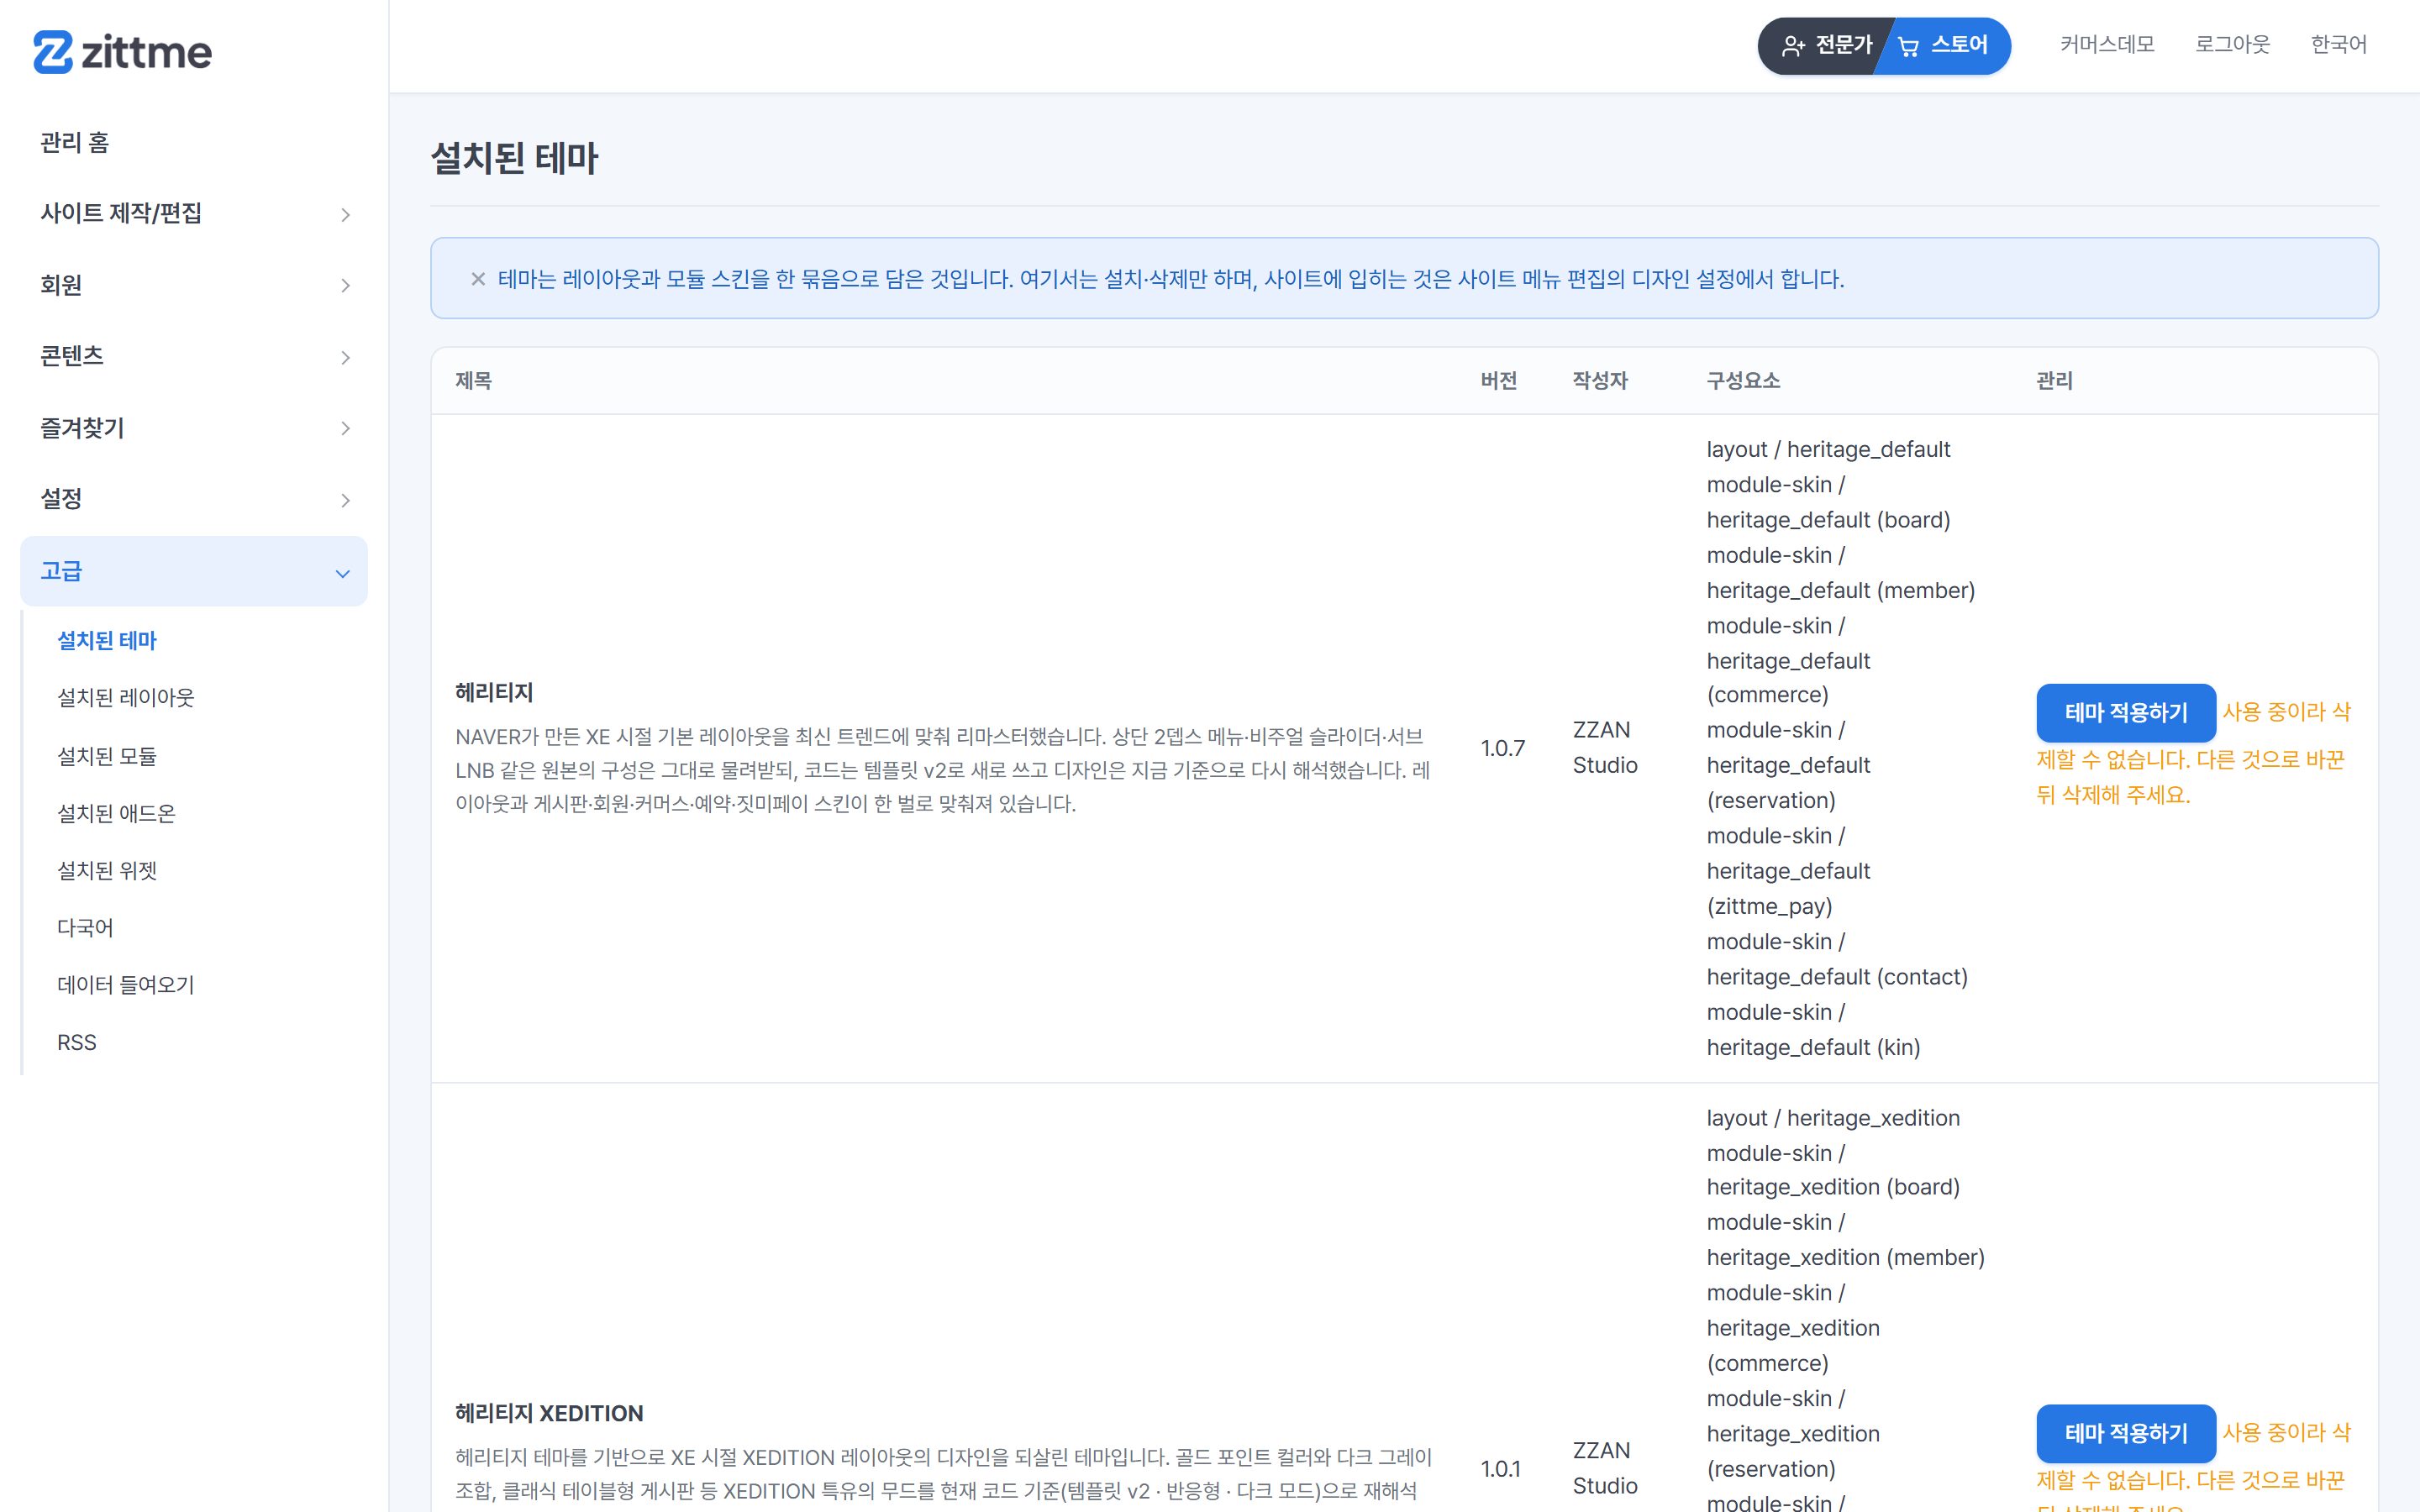This screenshot has height=1512, width=2420.
Task: Apply theme for 헤리티지 XEDITION row
Action: [x=2126, y=1433]
